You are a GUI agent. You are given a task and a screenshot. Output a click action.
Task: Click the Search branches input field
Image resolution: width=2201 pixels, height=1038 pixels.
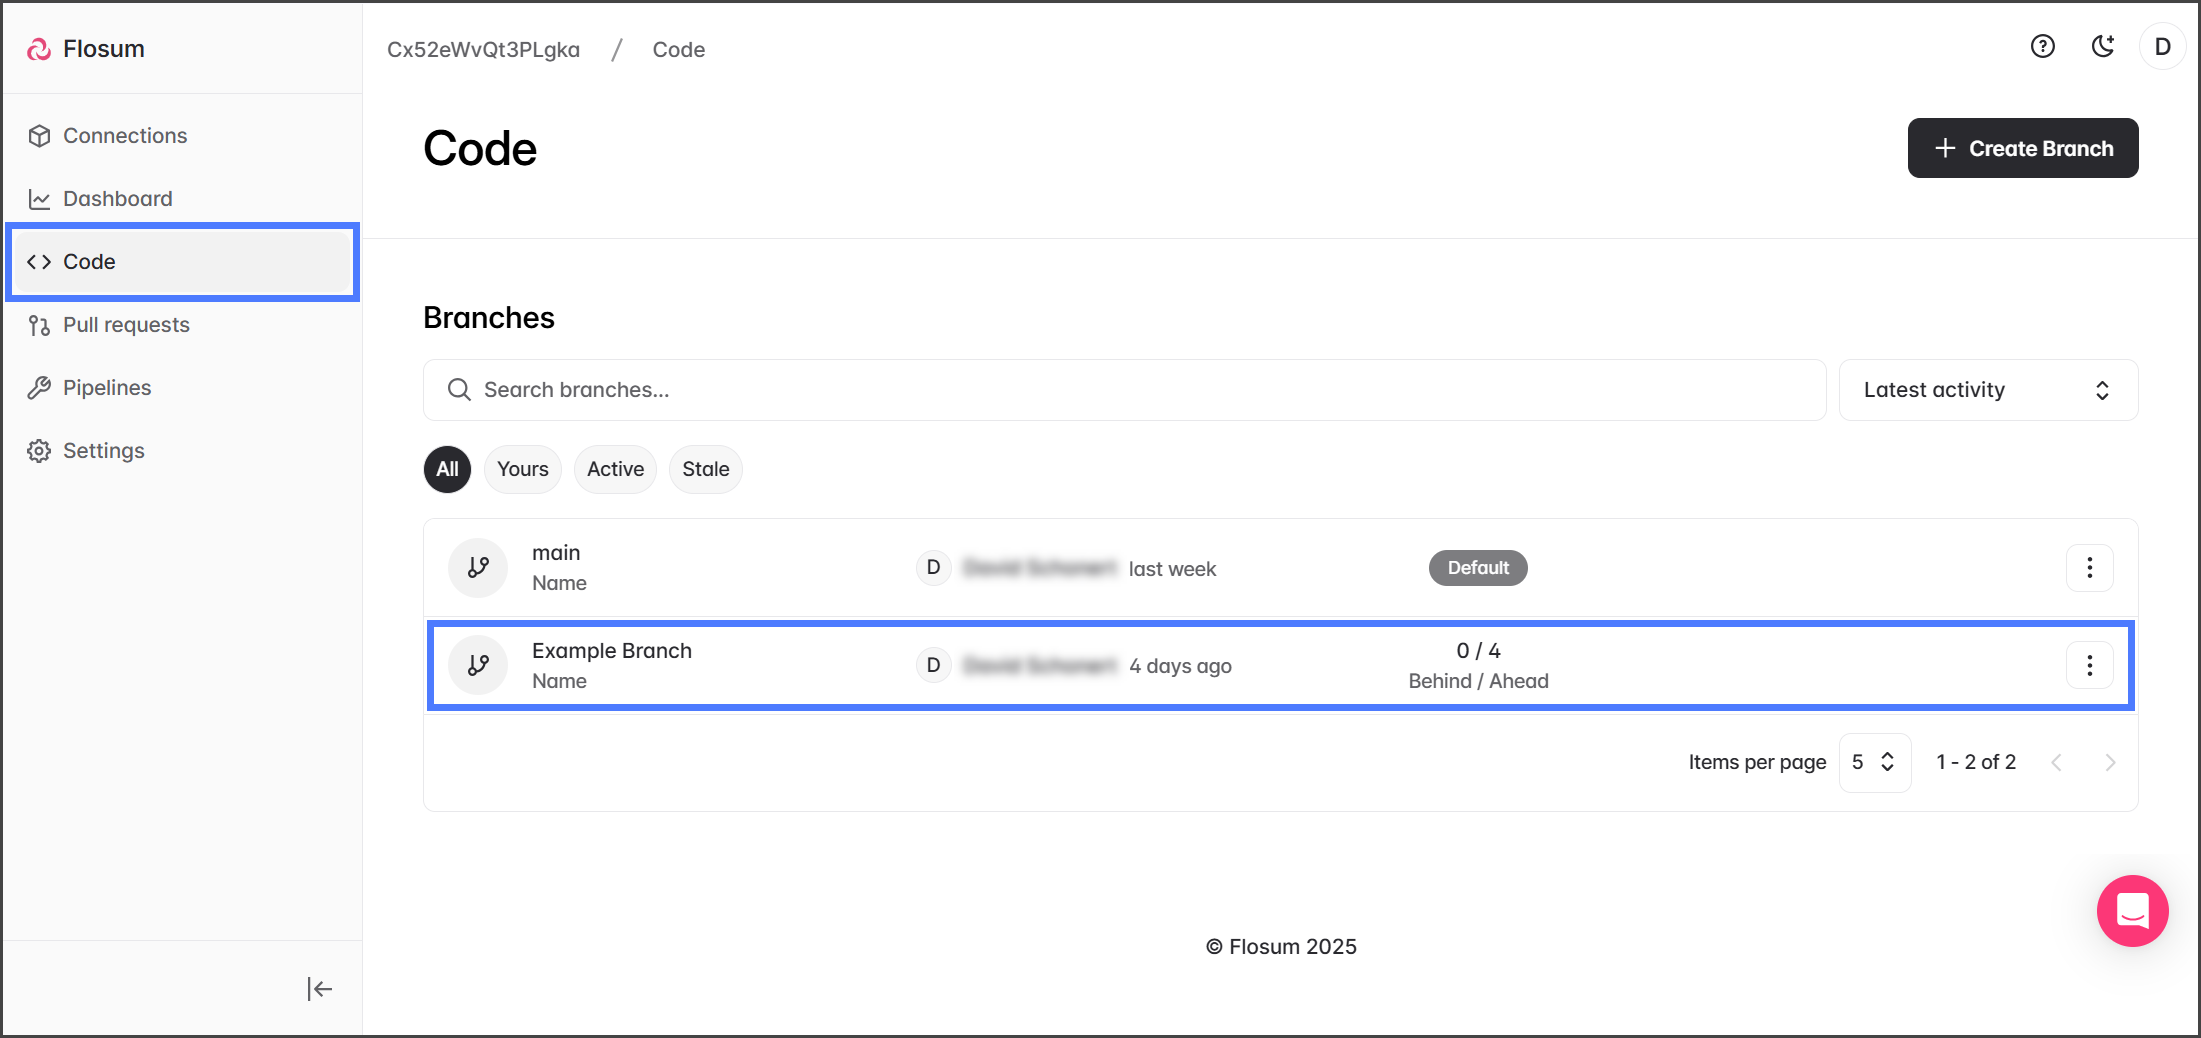[x=1124, y=390]
